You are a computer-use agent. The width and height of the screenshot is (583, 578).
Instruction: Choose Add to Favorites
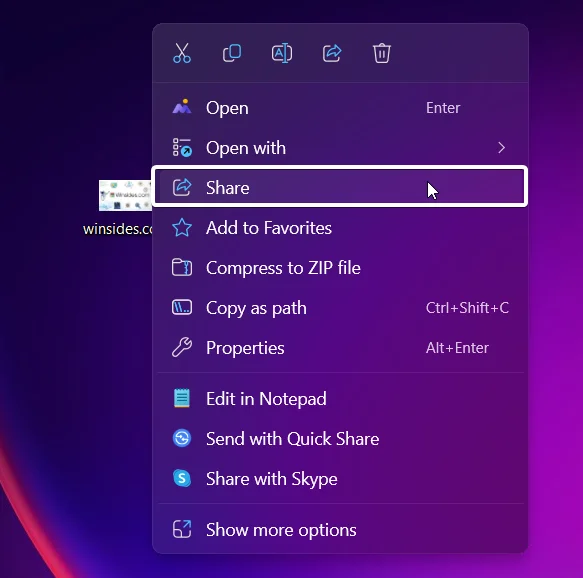[340, 228]
